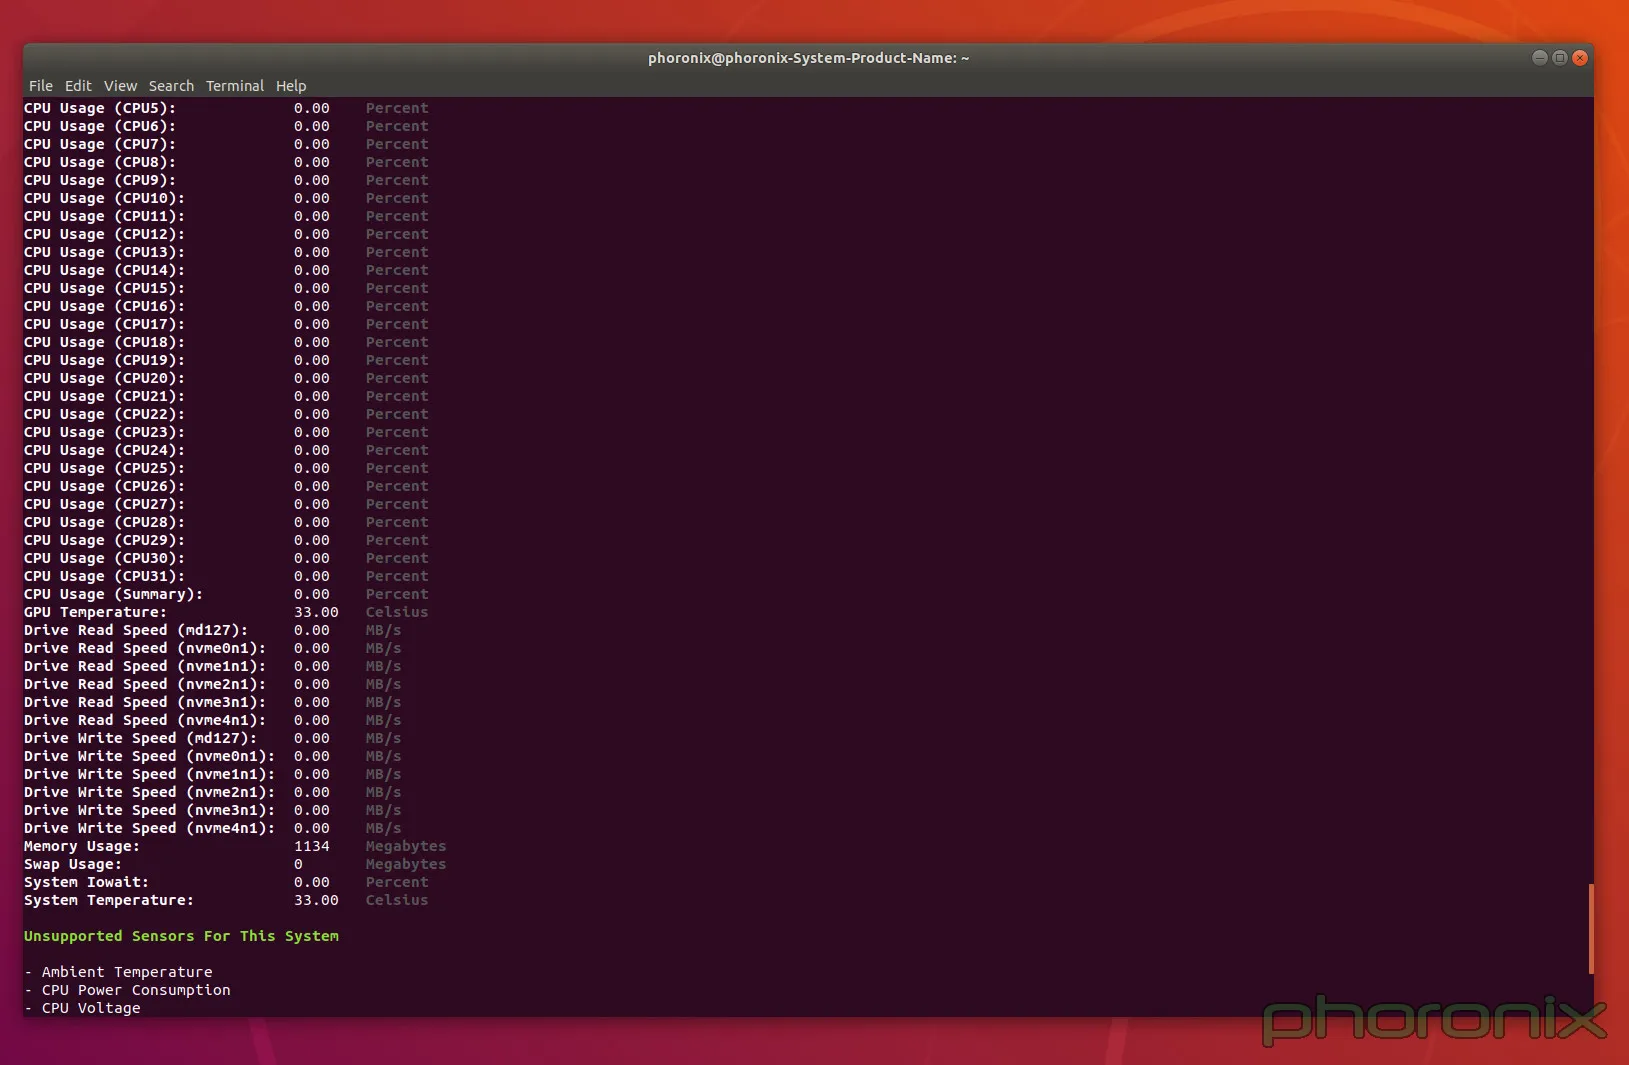
Task: Open the Terminal menu
Action: (x=235, y=86)
